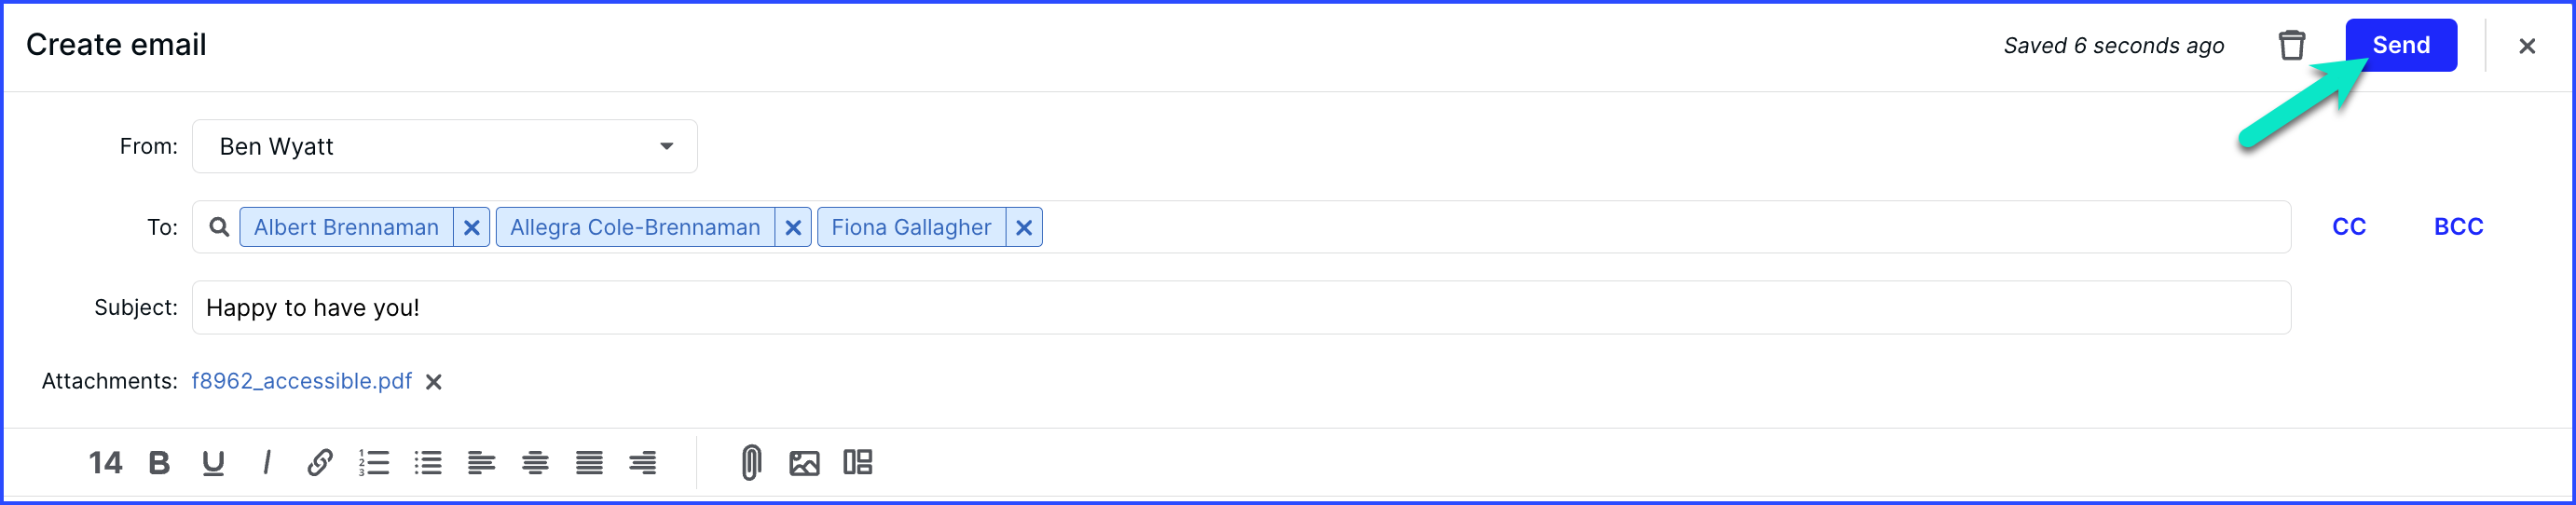Click the Bold formatting icon
The width and height of the screenshot is (2576, 505).
click(159, 463)
